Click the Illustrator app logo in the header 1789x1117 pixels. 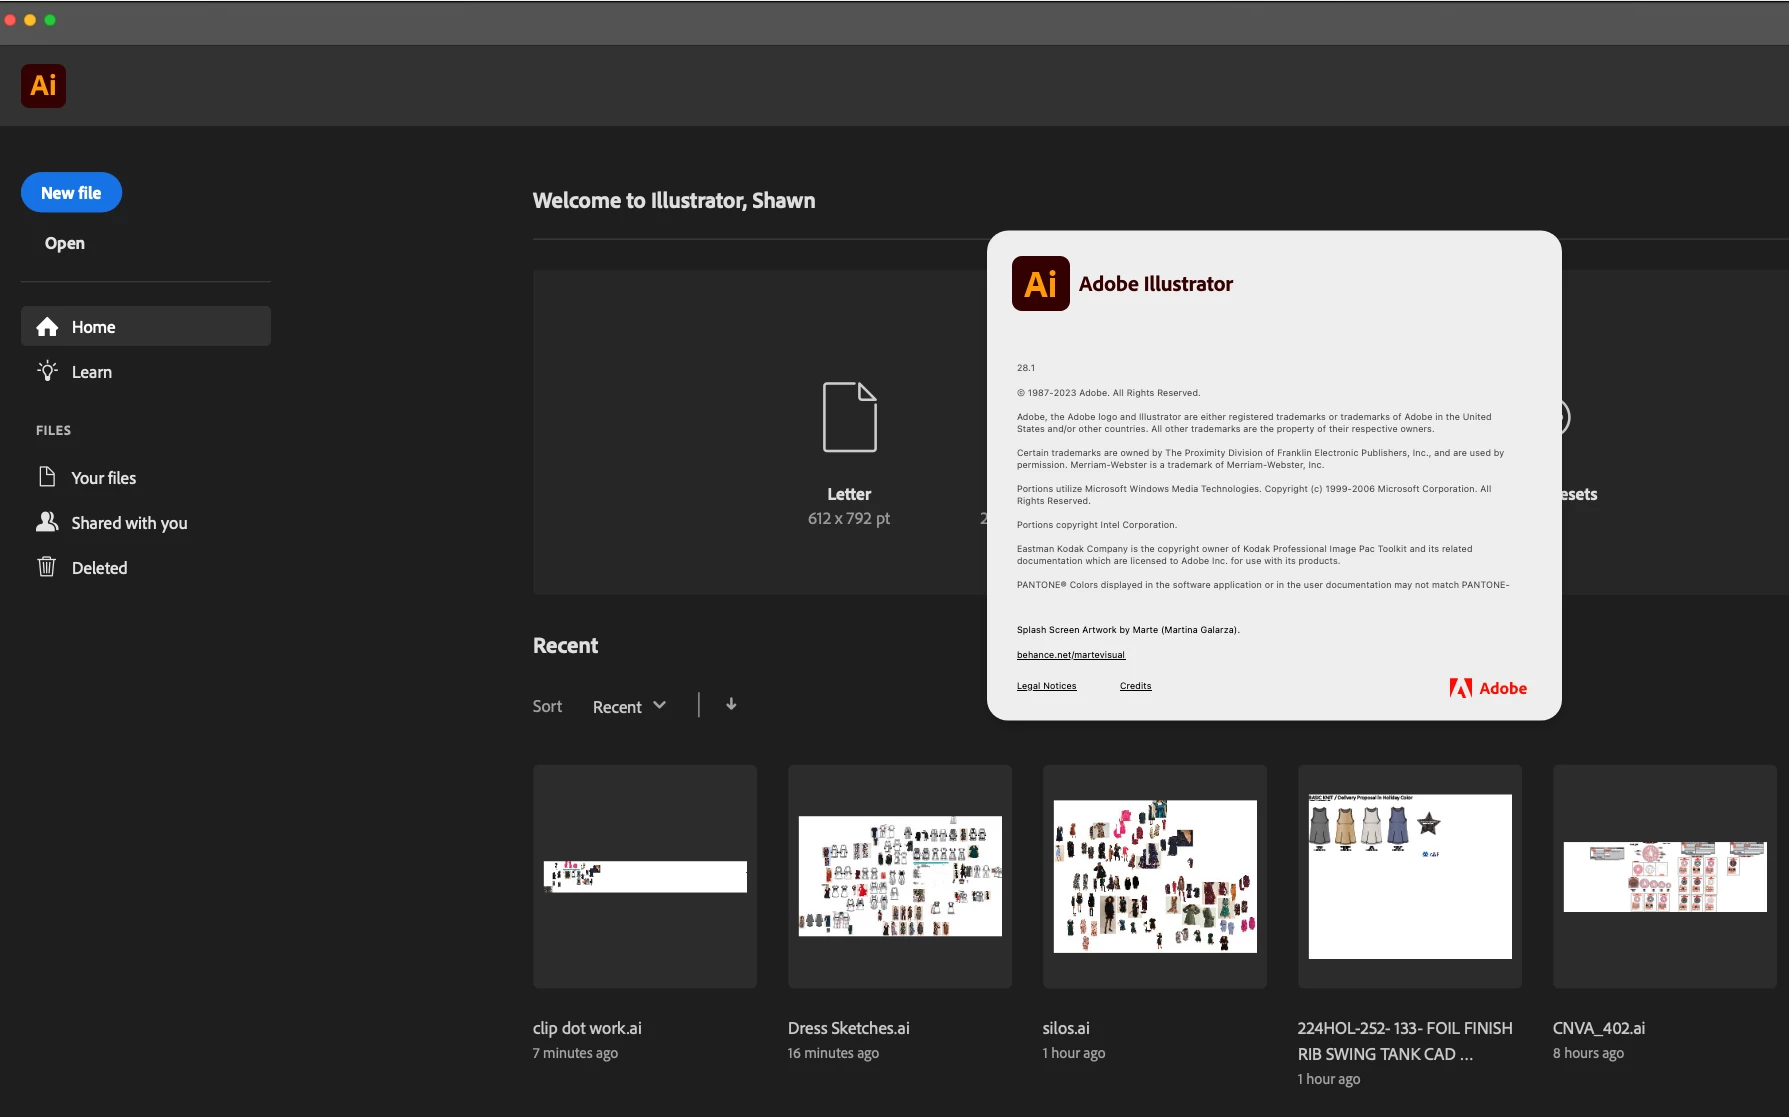pyautogui.click(x=43, y=86)
